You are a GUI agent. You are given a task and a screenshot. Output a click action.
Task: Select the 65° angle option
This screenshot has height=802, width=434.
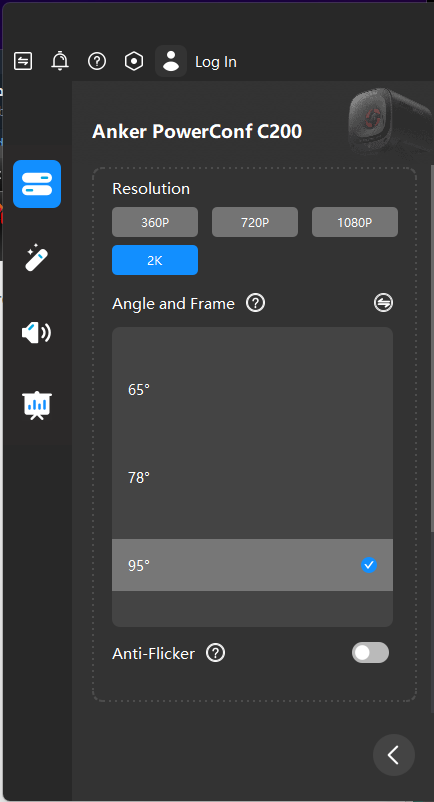[253, 390]
